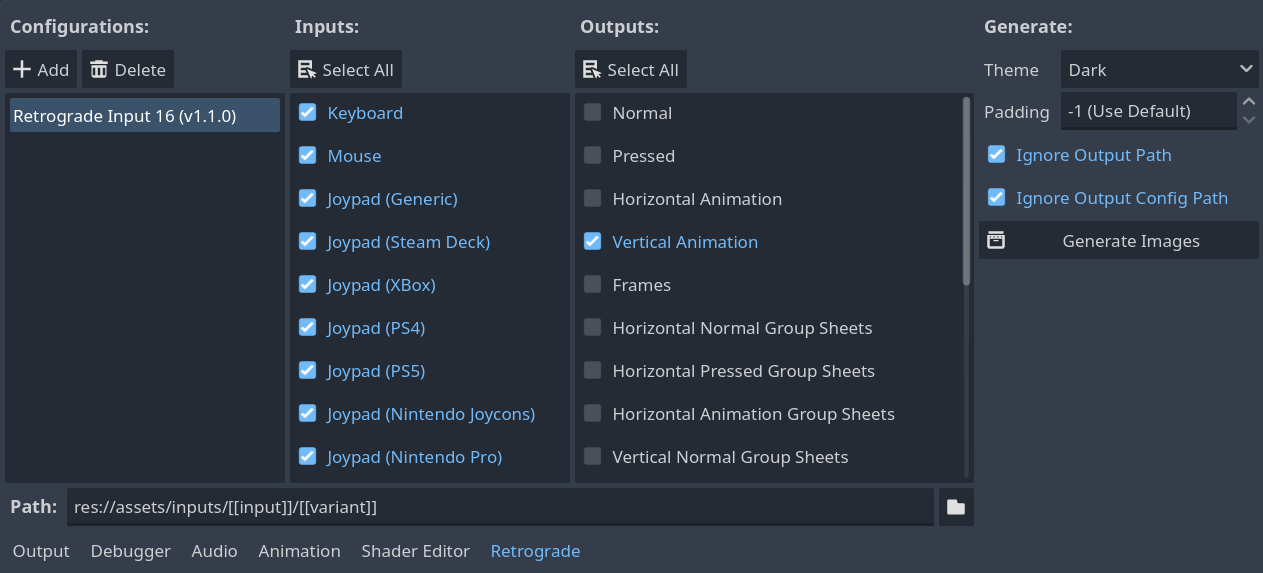The width and height of the screenshot is (1263, 573).
Task: Delete the selected configuration
Action: pos(128,70)
